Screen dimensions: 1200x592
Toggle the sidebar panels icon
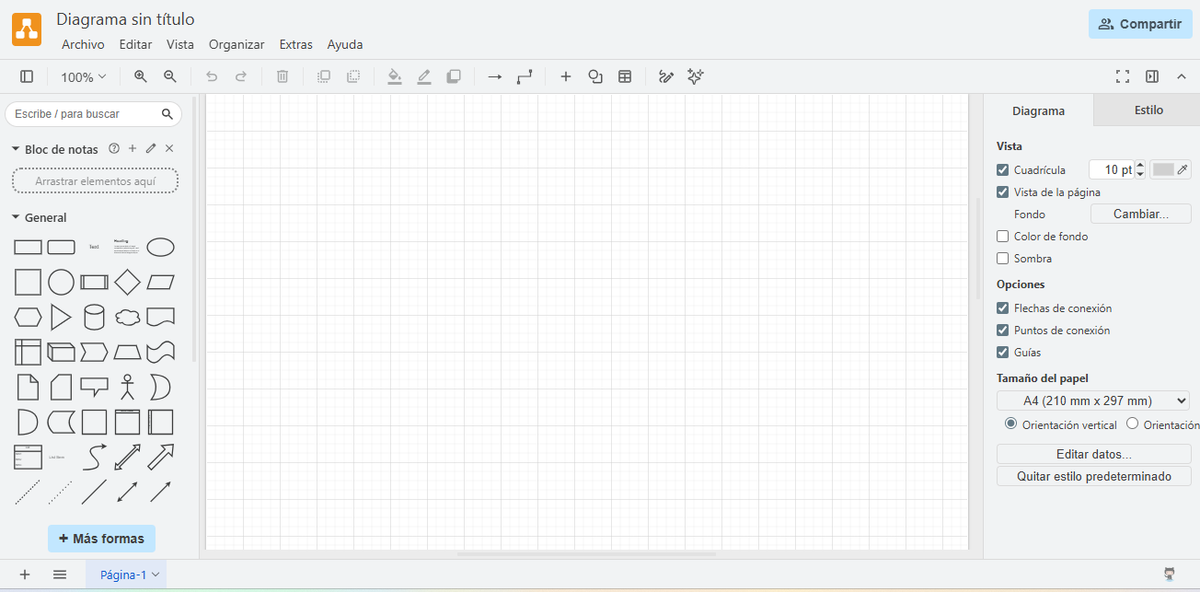[27, 77]
